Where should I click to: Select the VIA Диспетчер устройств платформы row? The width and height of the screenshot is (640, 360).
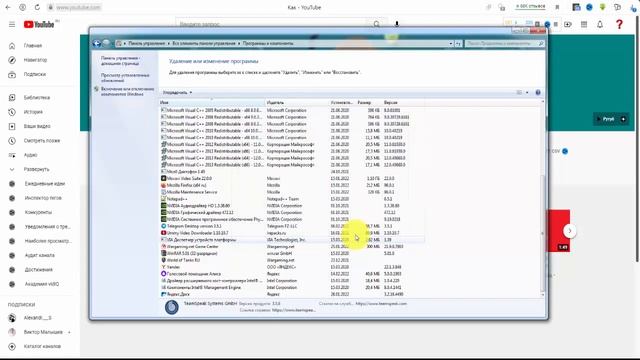coord(292,240)
